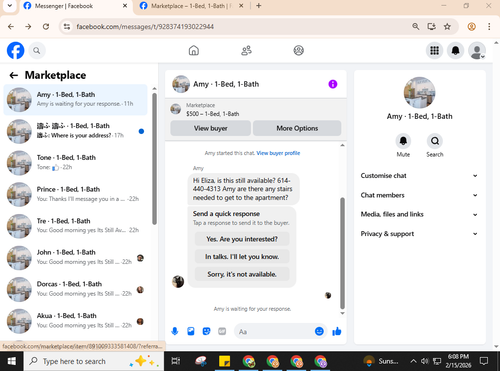Expand the Chat members section
Image resolution: width=500 pixels, height=371 pixels.
(419, 195)
